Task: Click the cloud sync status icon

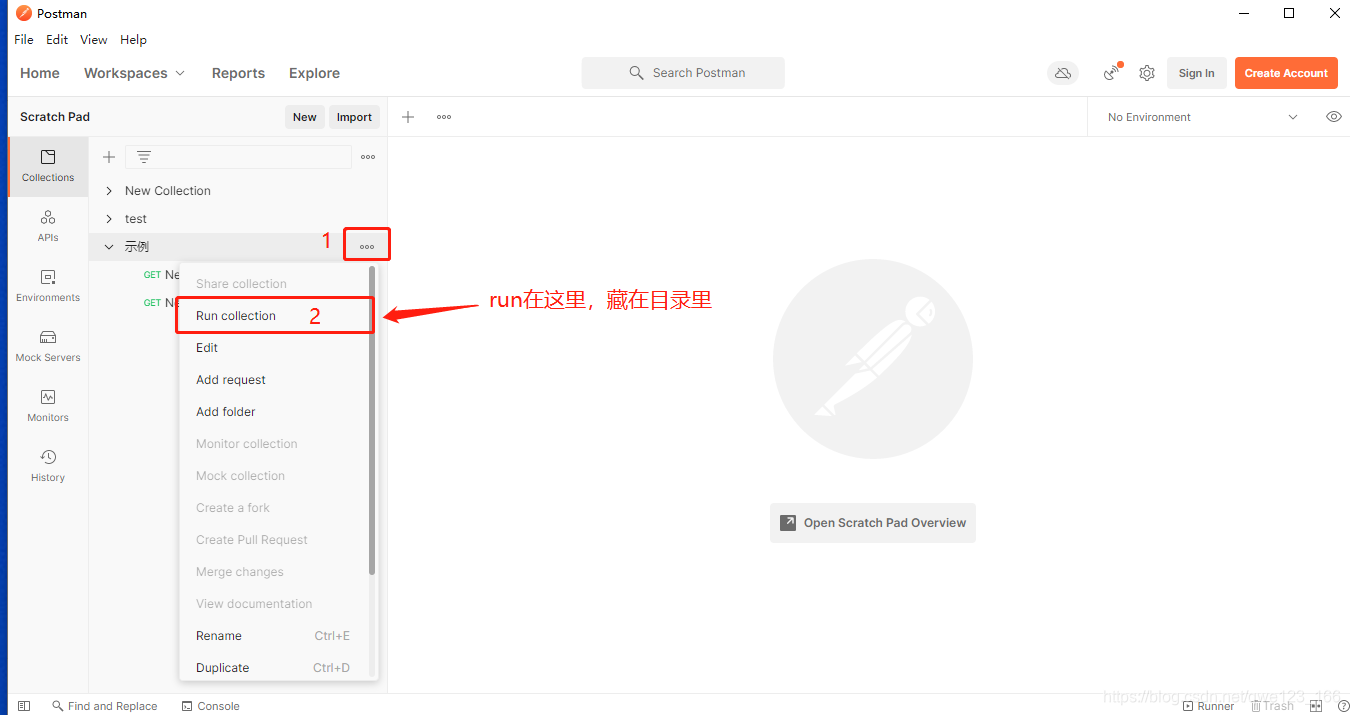Action: tap(1063, 73)
